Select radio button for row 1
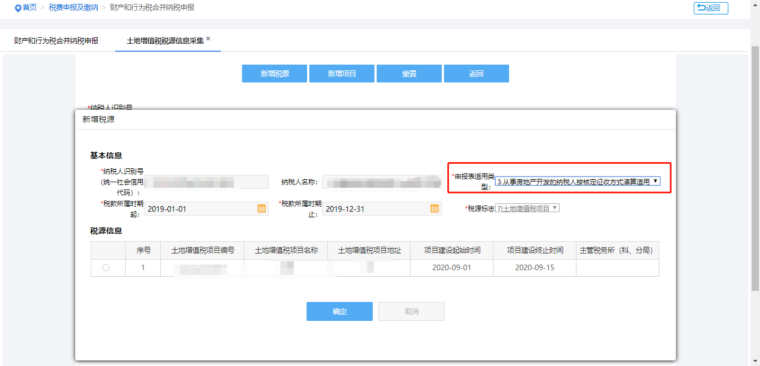Viewport: 760px width, 366px height. (106, 268)
